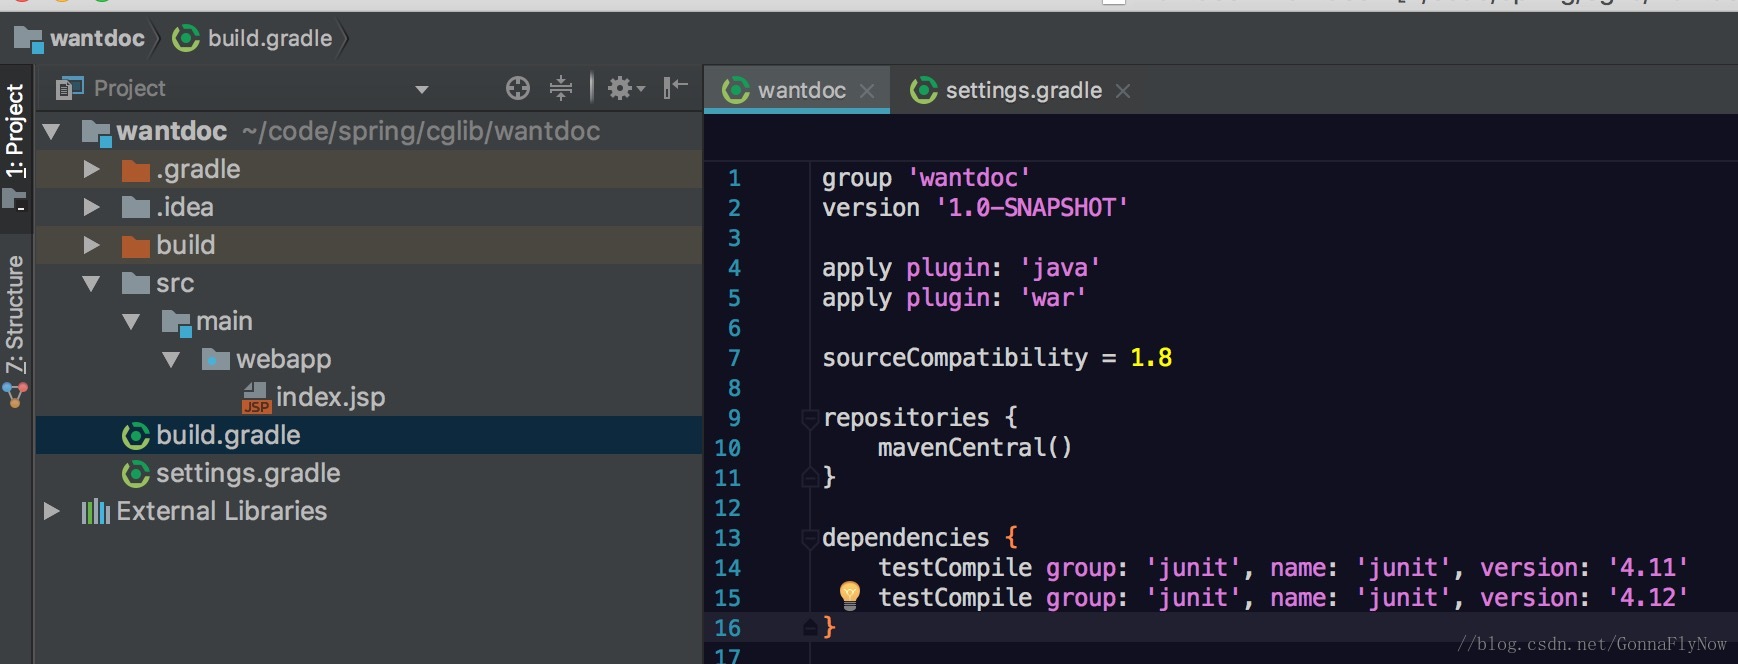Select the src folder icon
The height and width of the screenshot is (664, 1738).
pos(135,284)
